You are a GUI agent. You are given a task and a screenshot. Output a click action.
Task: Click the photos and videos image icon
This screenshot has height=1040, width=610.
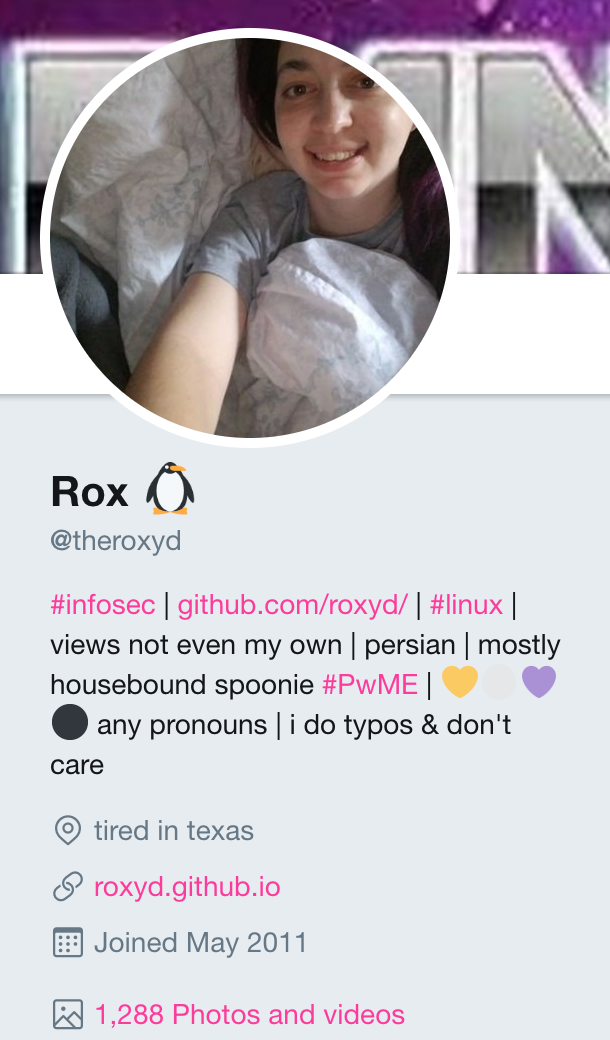(68, 1014)
